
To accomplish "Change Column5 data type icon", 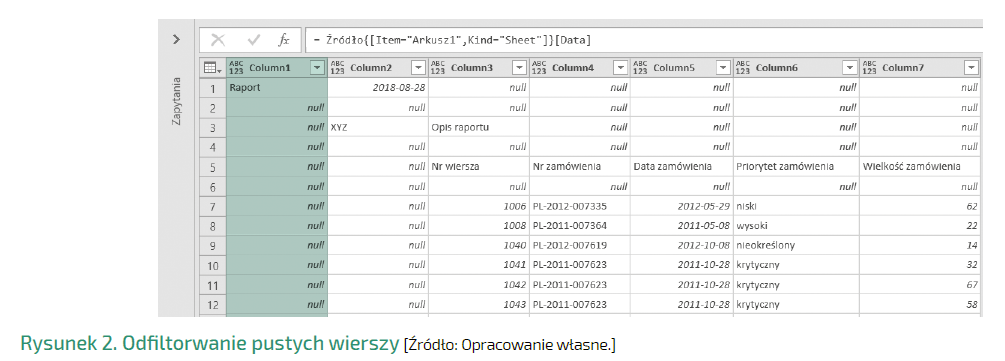I will pos(640,67).
